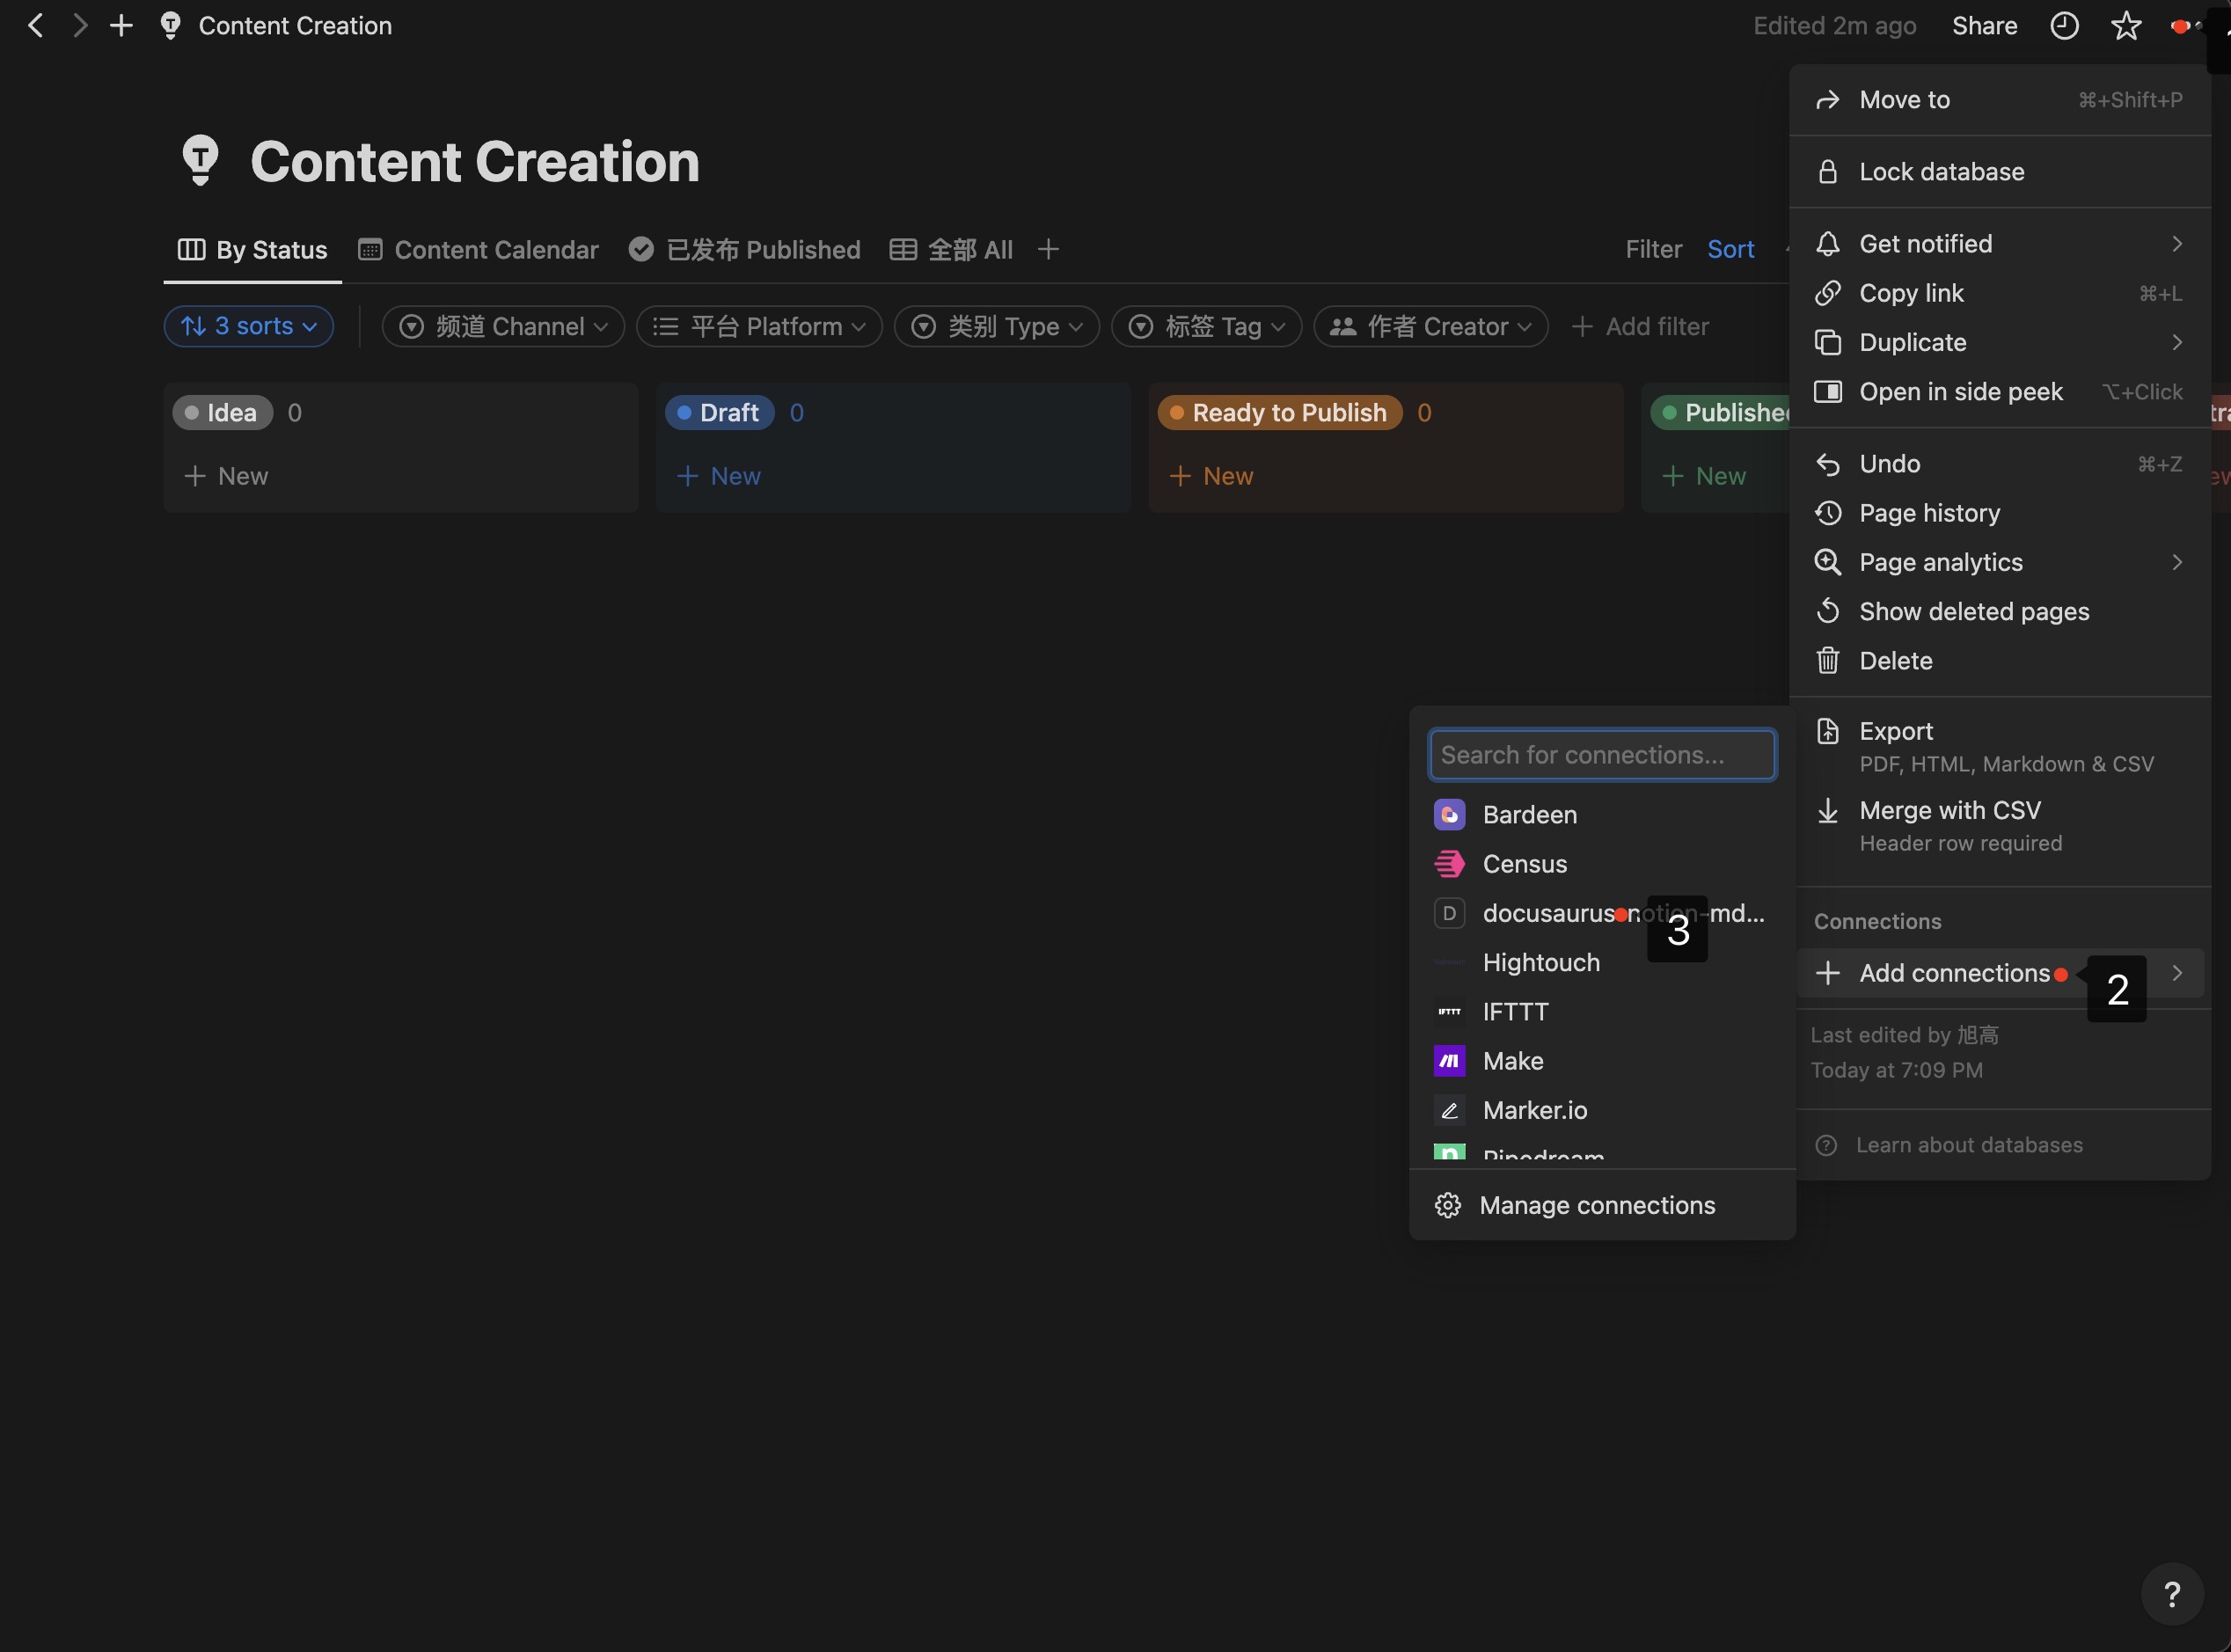The width and height of the screenshot is (2231, 1652).
Task: Open the 作者 Creator filter dropdown
Action: [x=1431, y=327]
